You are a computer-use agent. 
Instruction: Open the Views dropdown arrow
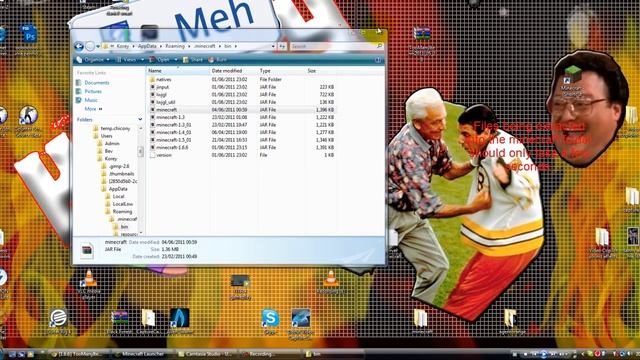click(142, 60)
